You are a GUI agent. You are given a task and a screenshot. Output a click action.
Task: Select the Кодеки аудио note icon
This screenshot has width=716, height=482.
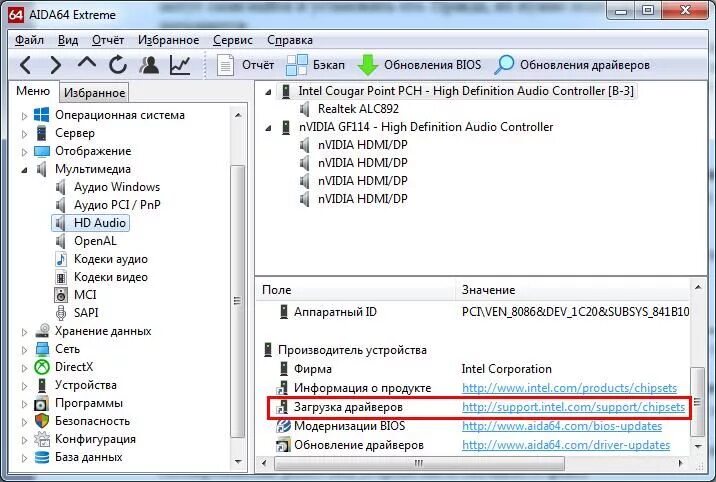click(x=60, y=259)
